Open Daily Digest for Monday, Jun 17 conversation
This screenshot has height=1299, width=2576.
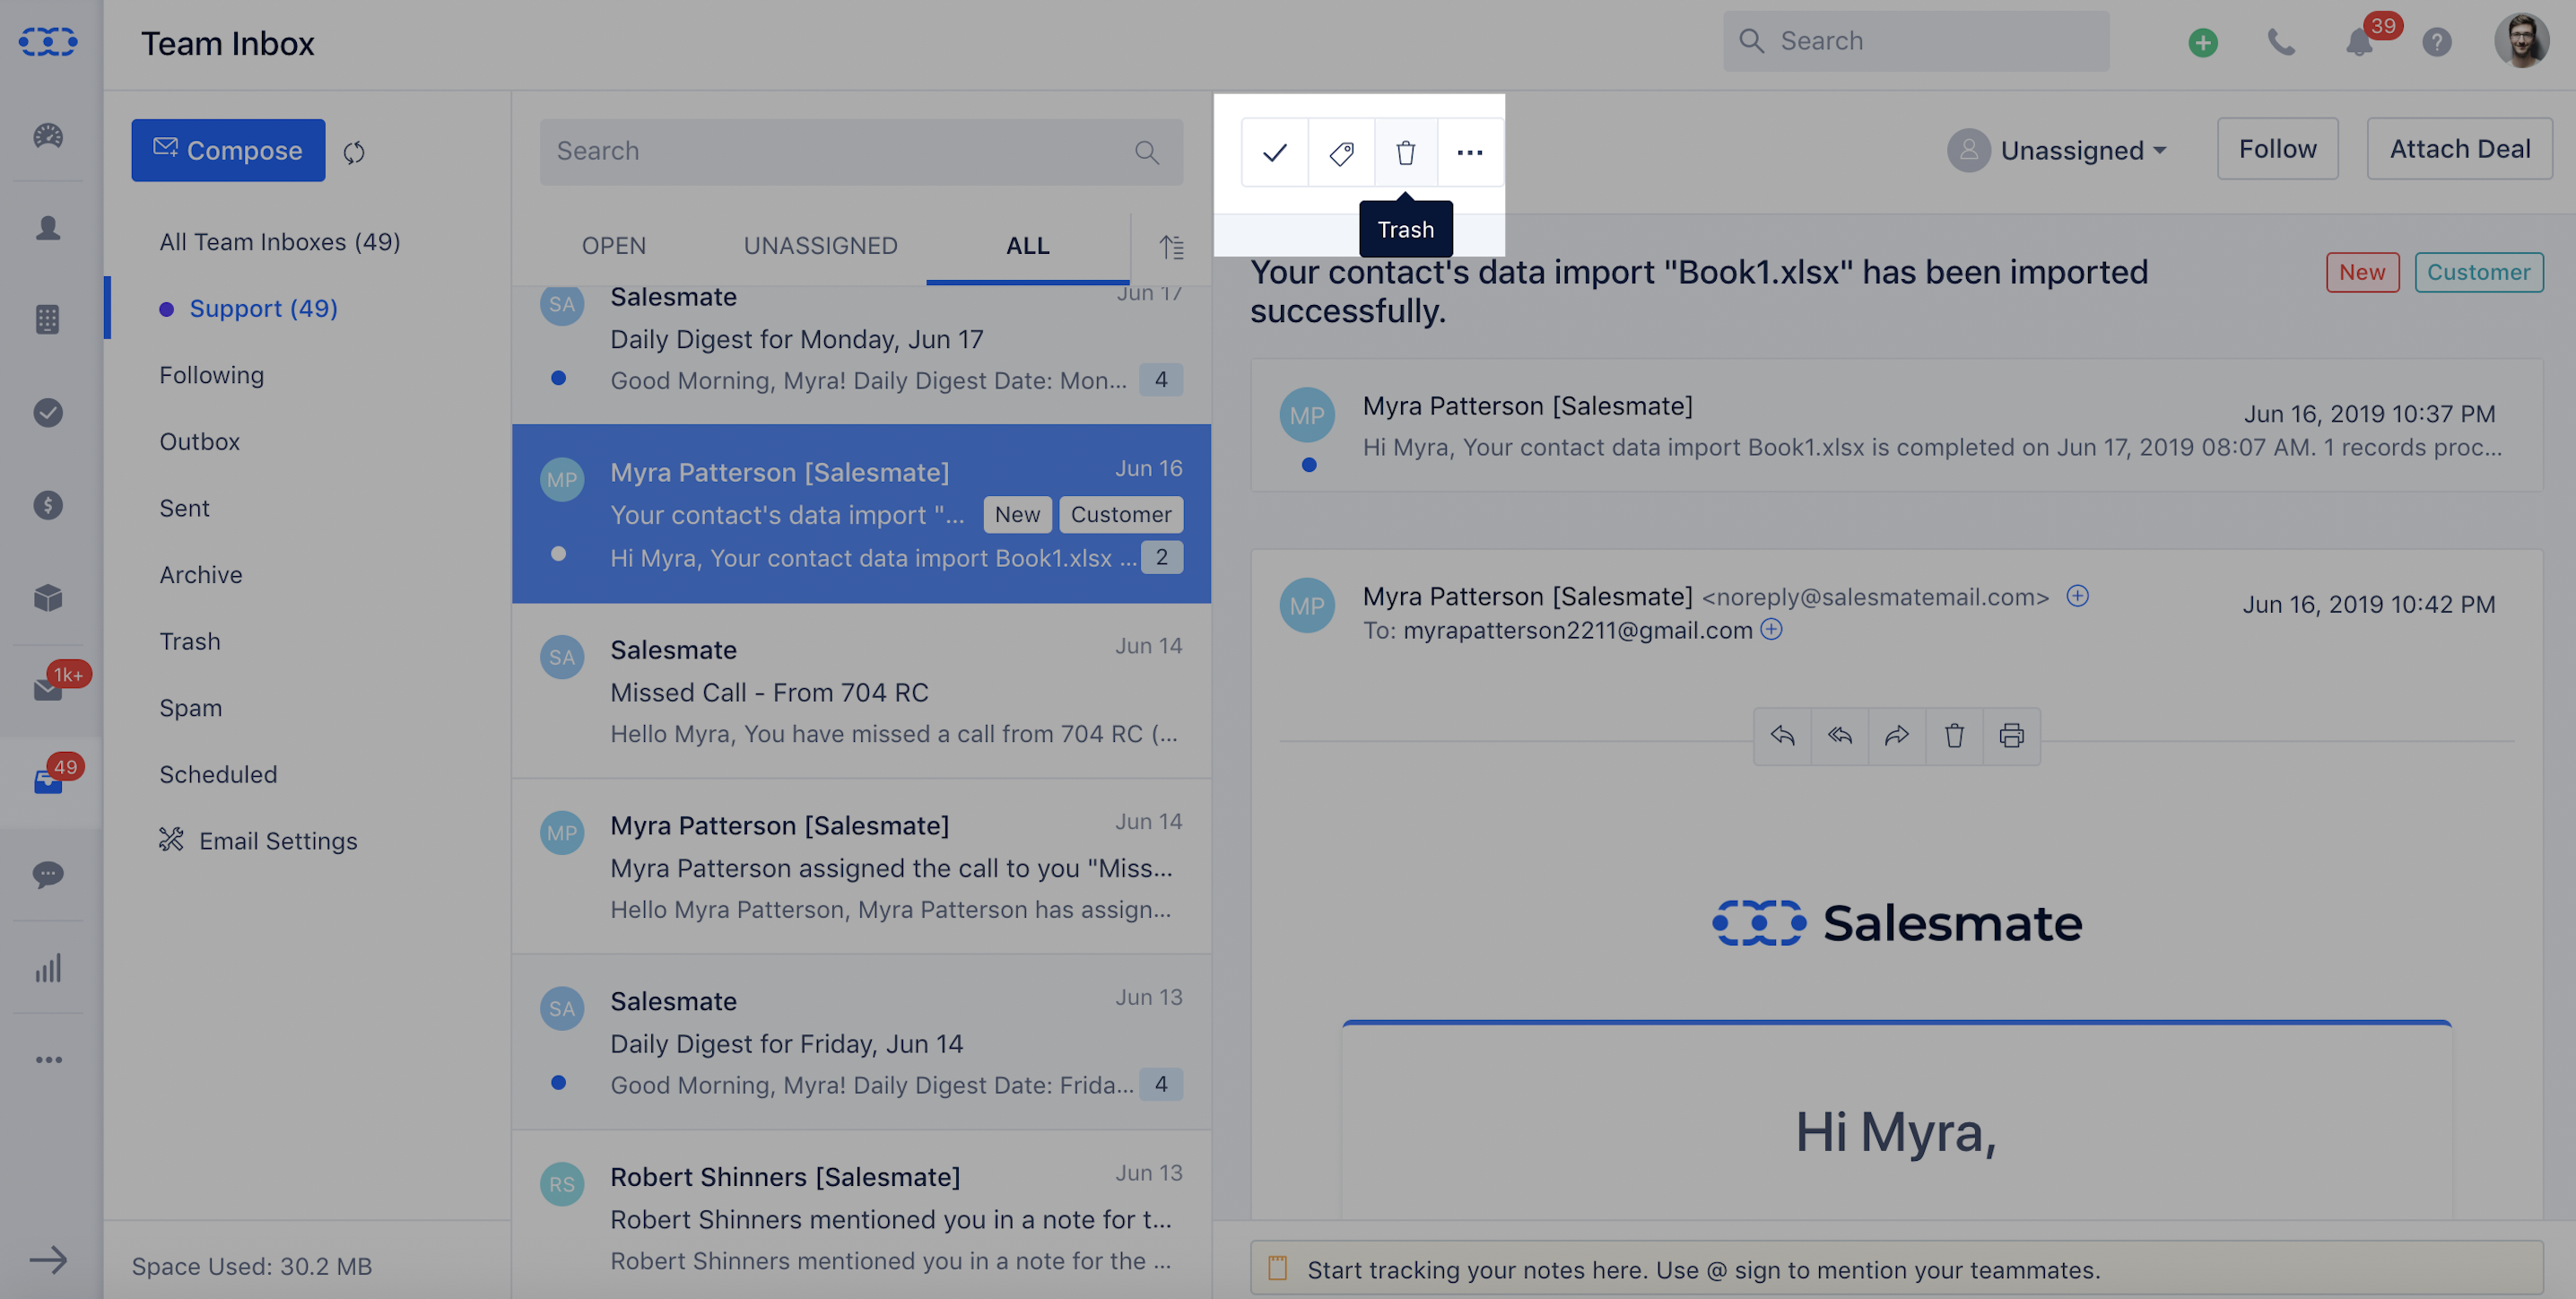click(861, 356)
